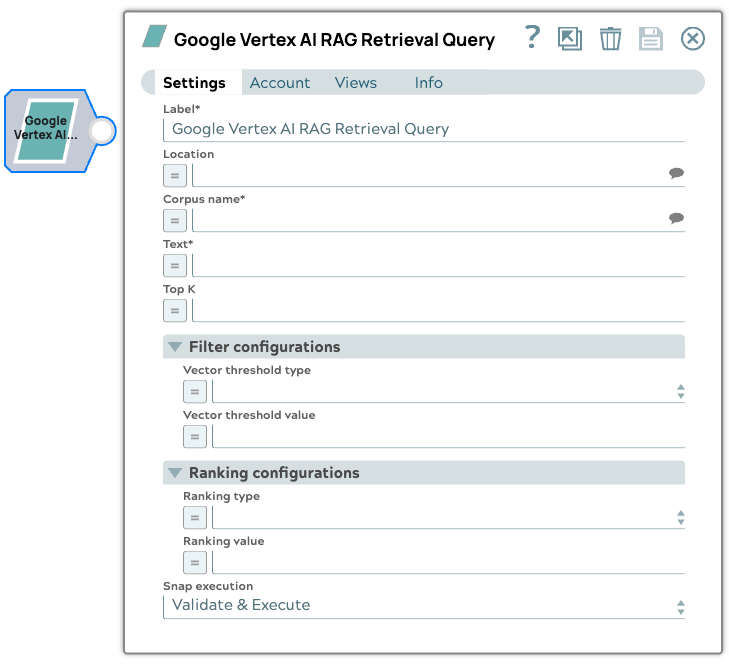Collapse the Filter configurations section
The width and height of the screenshot is (729, 668).
click(175, 347)
